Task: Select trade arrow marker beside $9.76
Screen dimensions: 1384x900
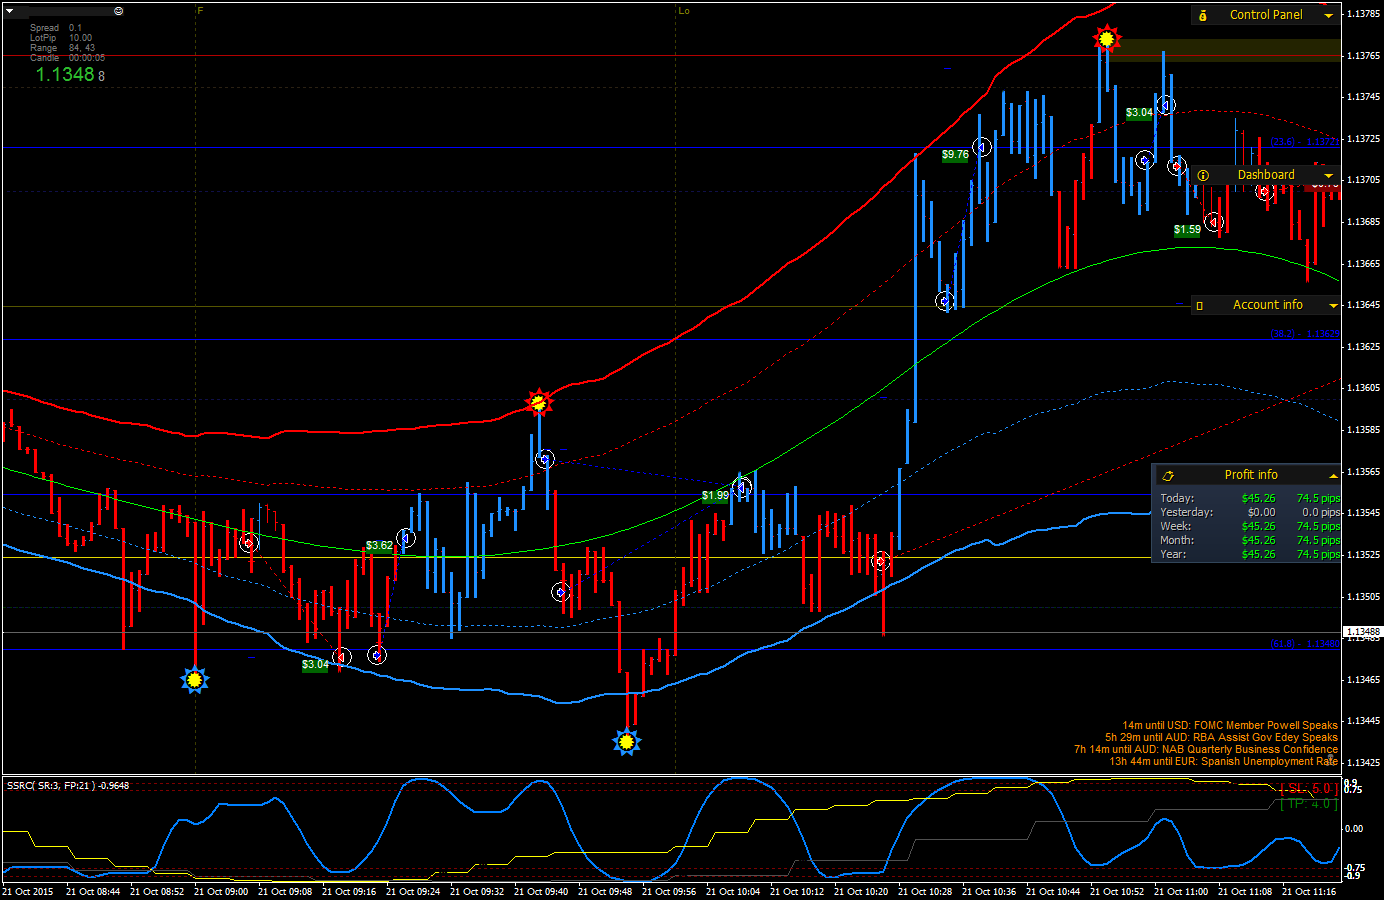Action: [x=982, y=147]
